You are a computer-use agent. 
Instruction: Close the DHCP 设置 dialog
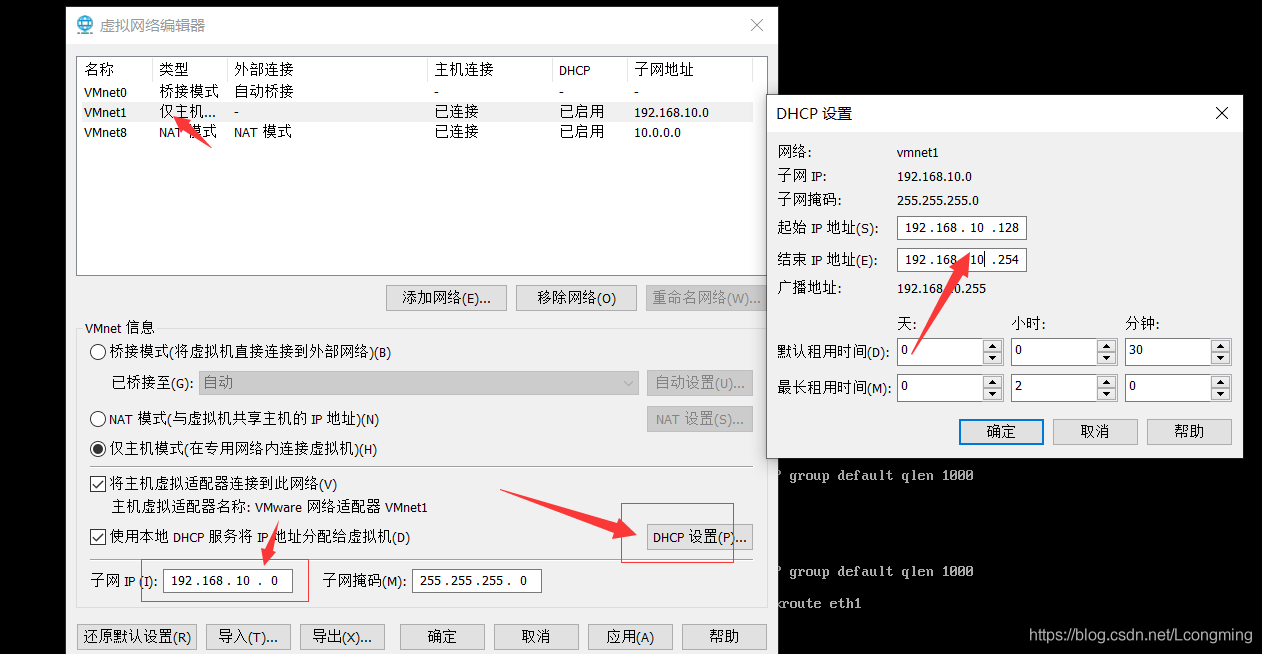[1221, 113]
